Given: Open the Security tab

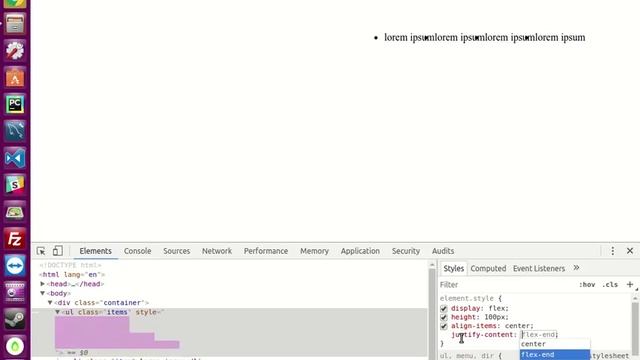Looking at the screenshot, I should (x=406, y=251).
